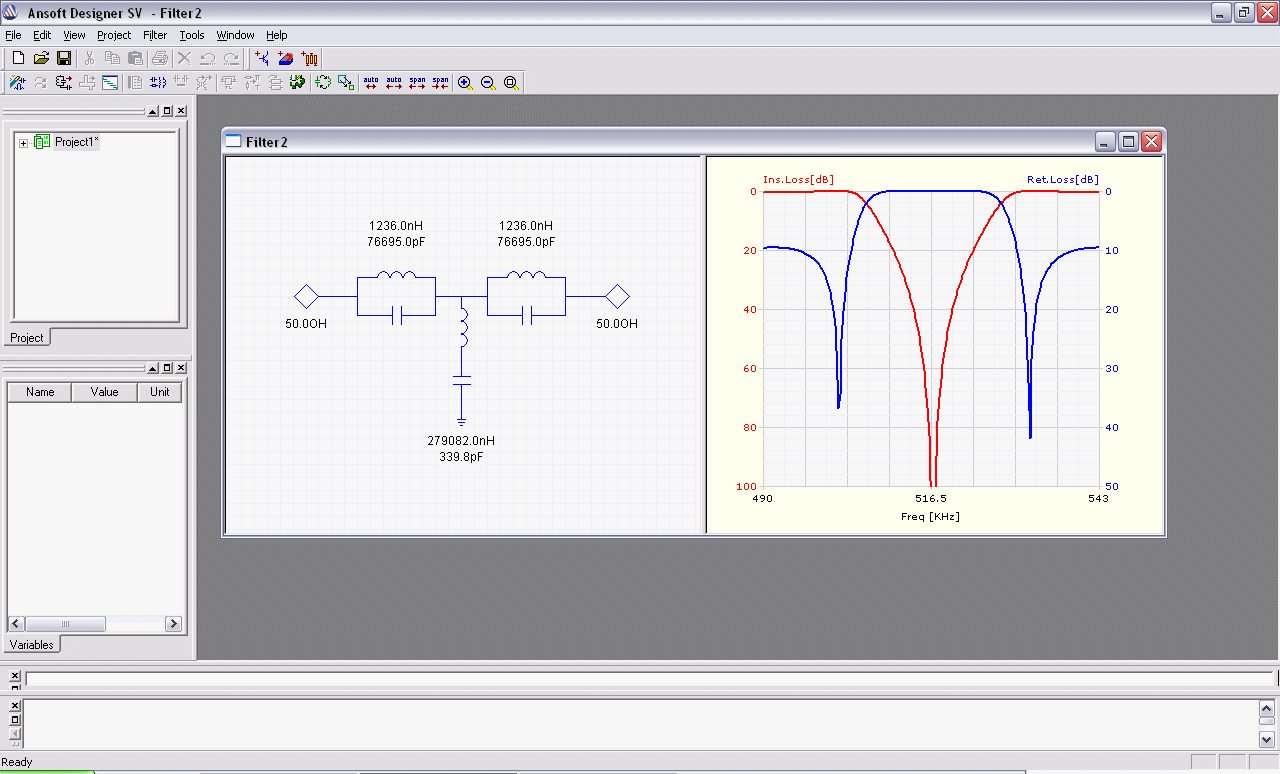Click the right 50.0OH port label
The width and height of the screenshot is (1280, 774).
pos(617,324)
